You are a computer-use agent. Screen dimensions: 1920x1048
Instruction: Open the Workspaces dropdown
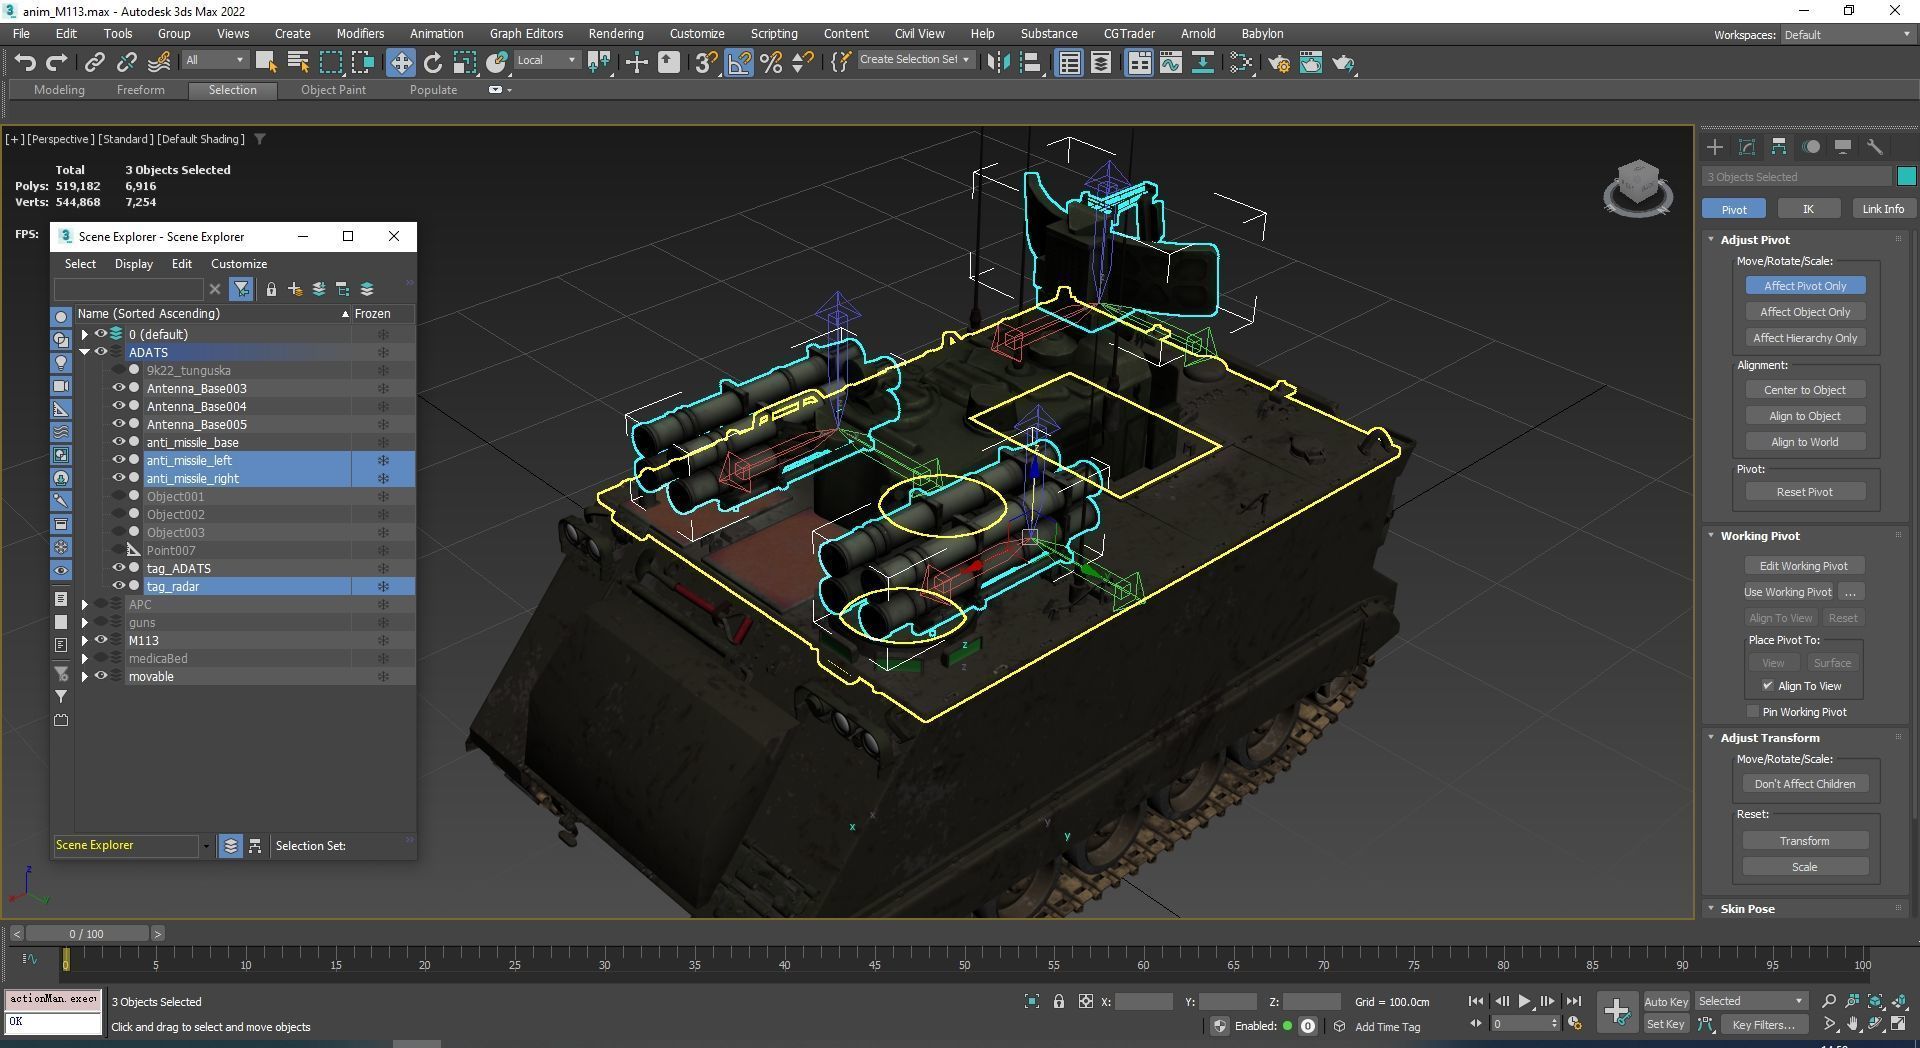1847,35
